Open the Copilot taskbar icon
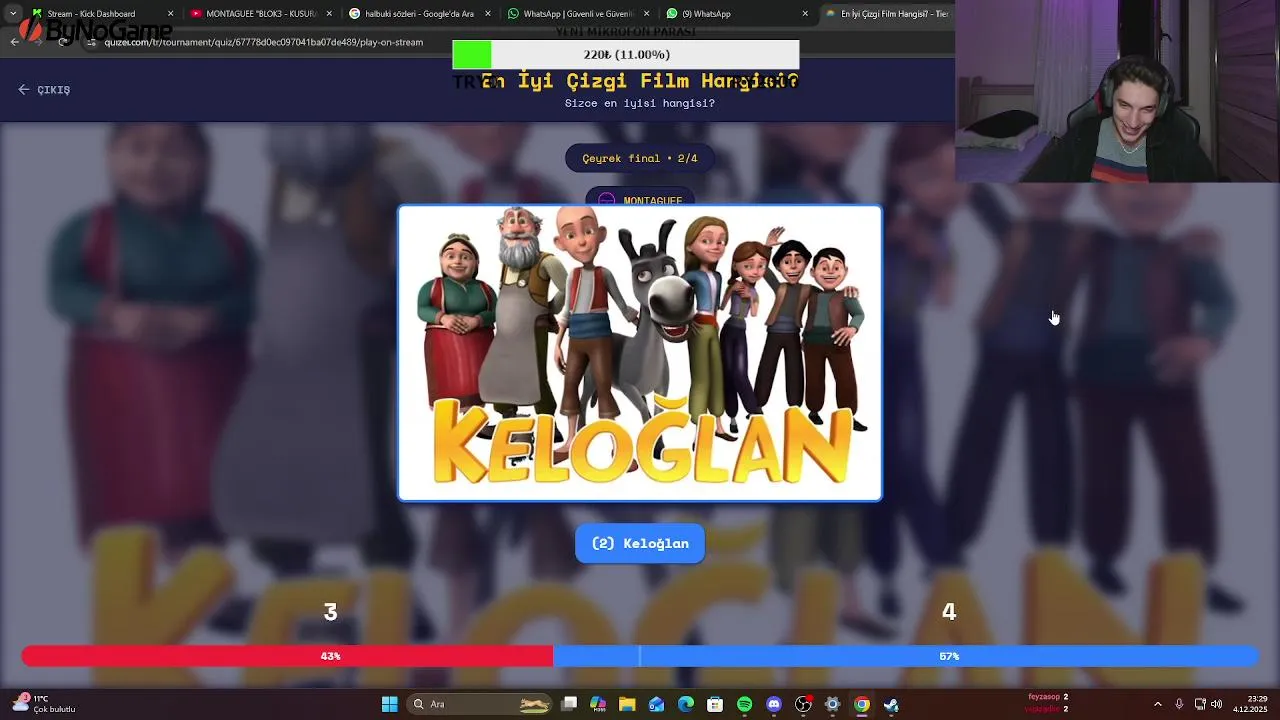The image size is (1280, 720). pyautogui.click(x=598, y=704)
